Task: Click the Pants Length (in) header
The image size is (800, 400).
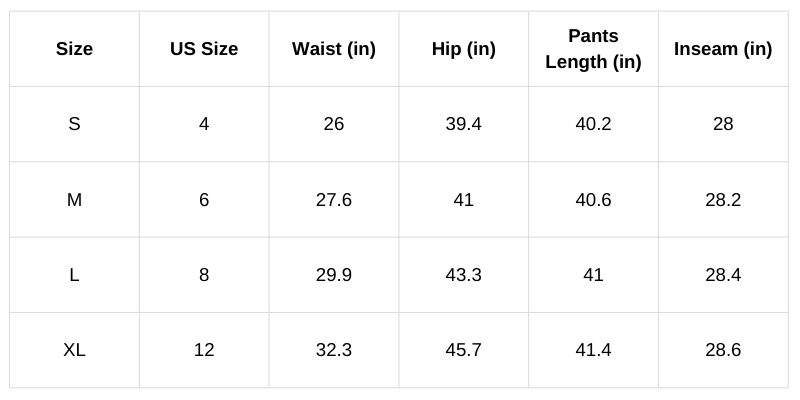Action: [593, 49]
